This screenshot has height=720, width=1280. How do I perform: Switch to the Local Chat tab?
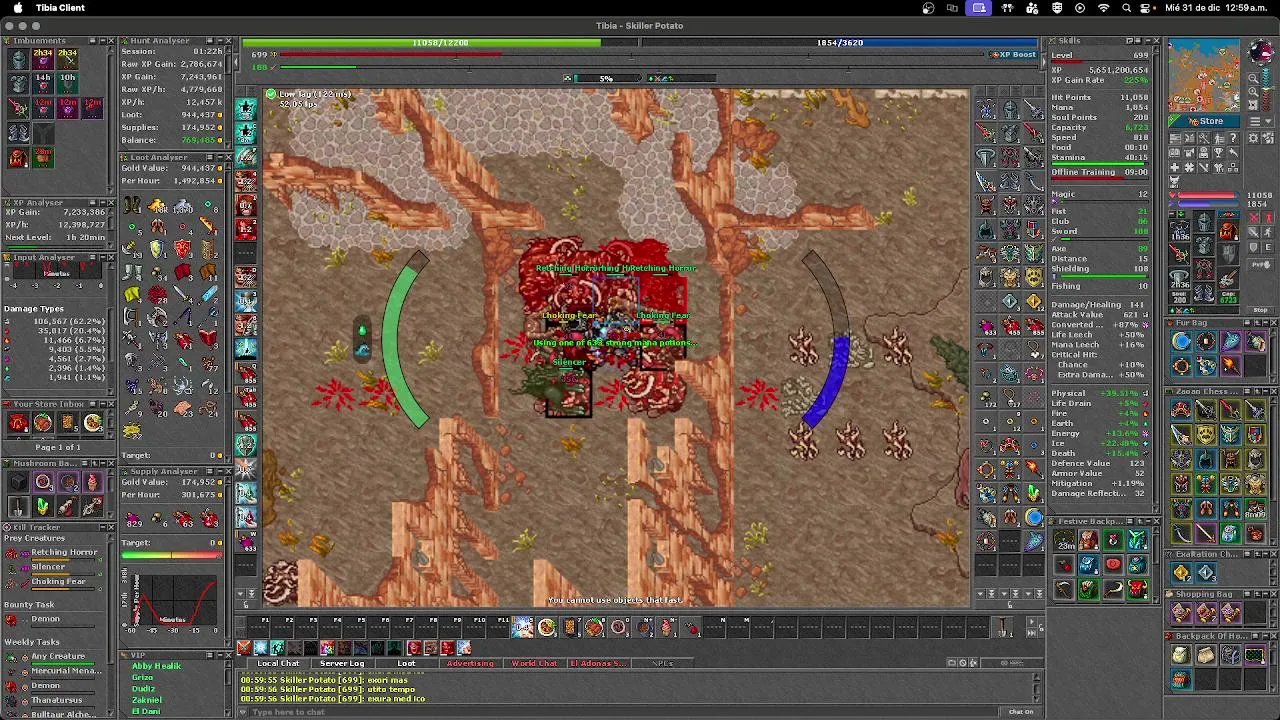(x=278, y=663)
